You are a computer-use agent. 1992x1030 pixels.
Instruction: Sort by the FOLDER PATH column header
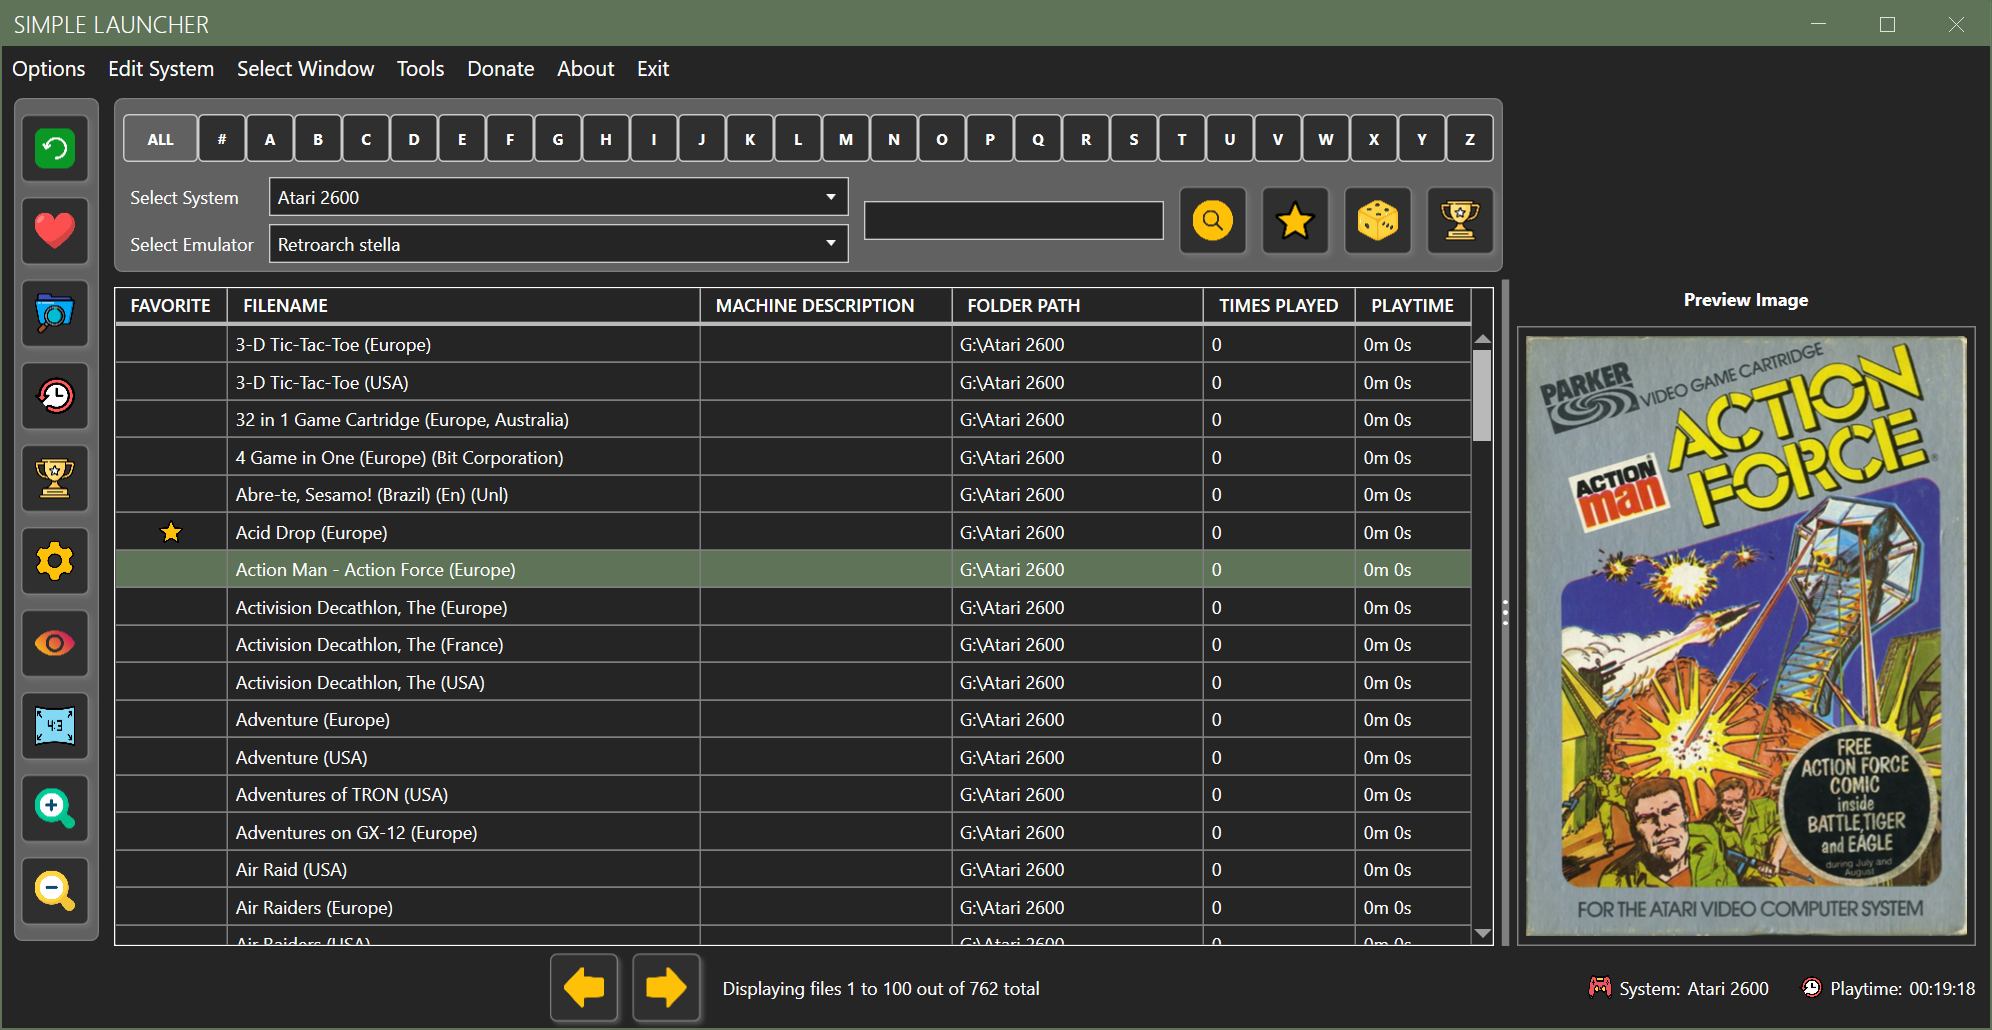pos(1077,305)
